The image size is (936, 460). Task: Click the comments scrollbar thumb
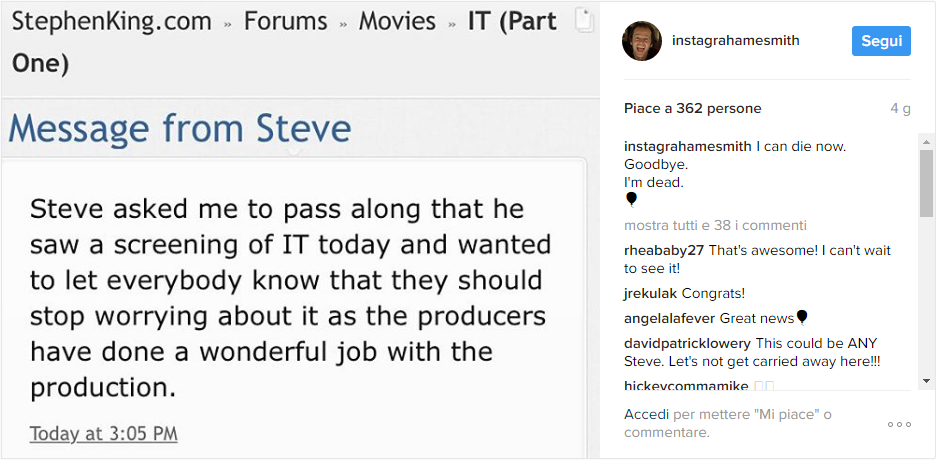click(926, 183)
